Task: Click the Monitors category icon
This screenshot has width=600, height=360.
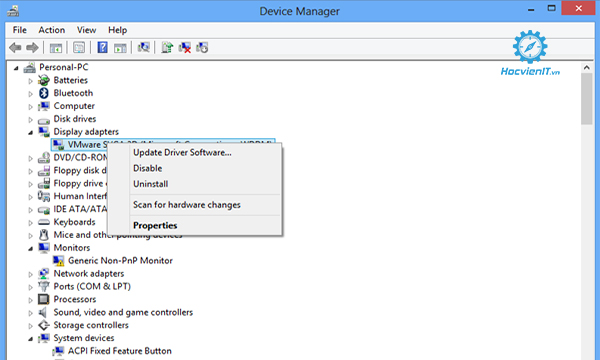Action: (44, 248)
